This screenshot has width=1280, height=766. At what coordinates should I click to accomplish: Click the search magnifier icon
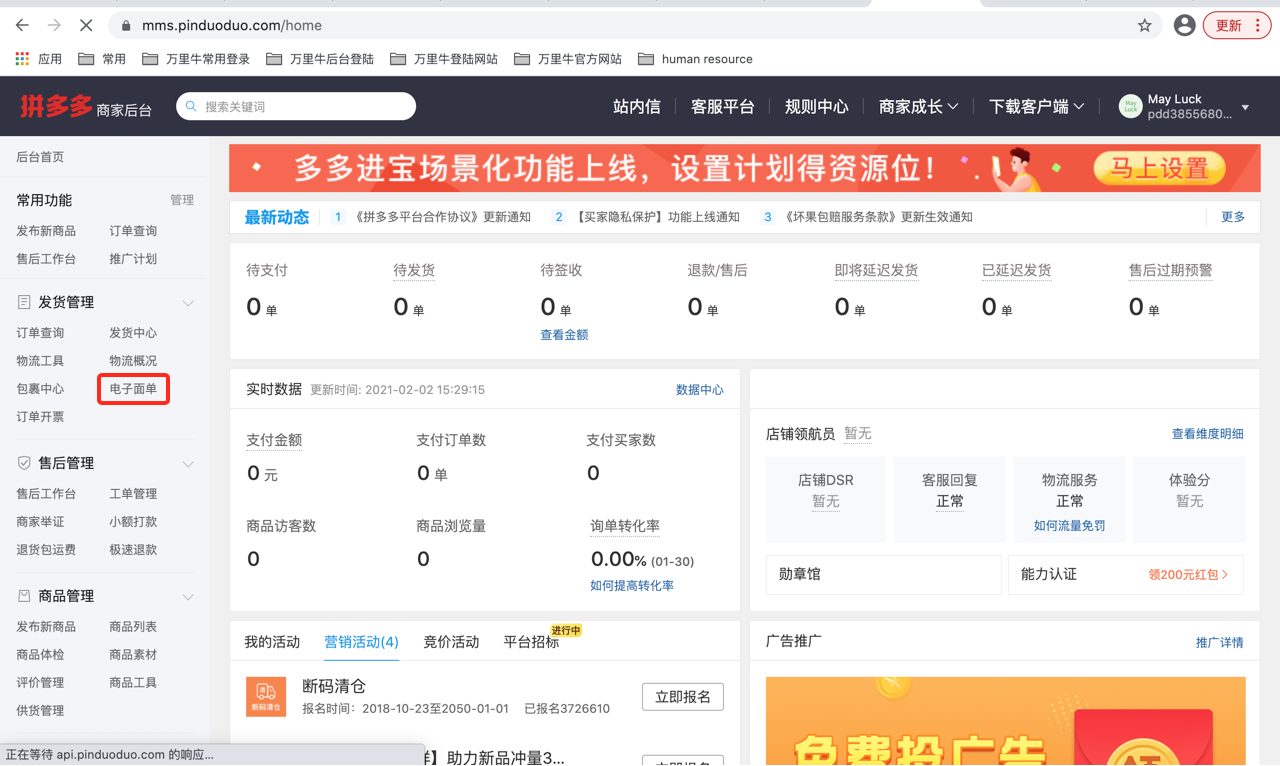click(x=191, y=106)
